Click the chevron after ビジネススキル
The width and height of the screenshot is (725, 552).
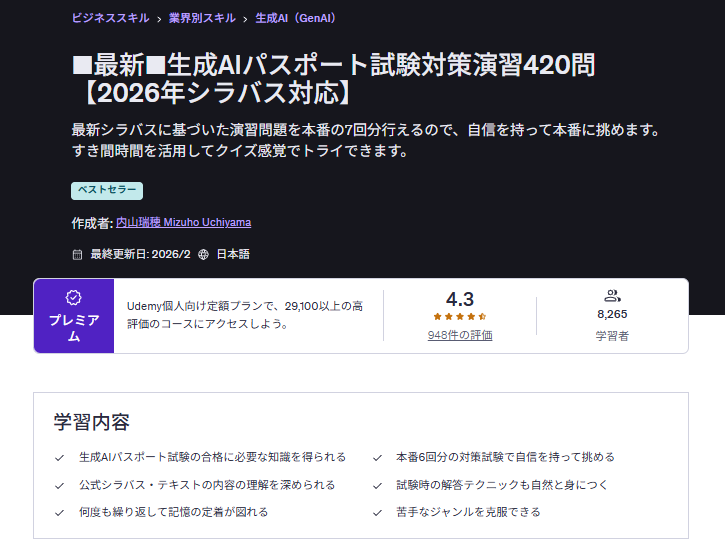pos(159,18)
